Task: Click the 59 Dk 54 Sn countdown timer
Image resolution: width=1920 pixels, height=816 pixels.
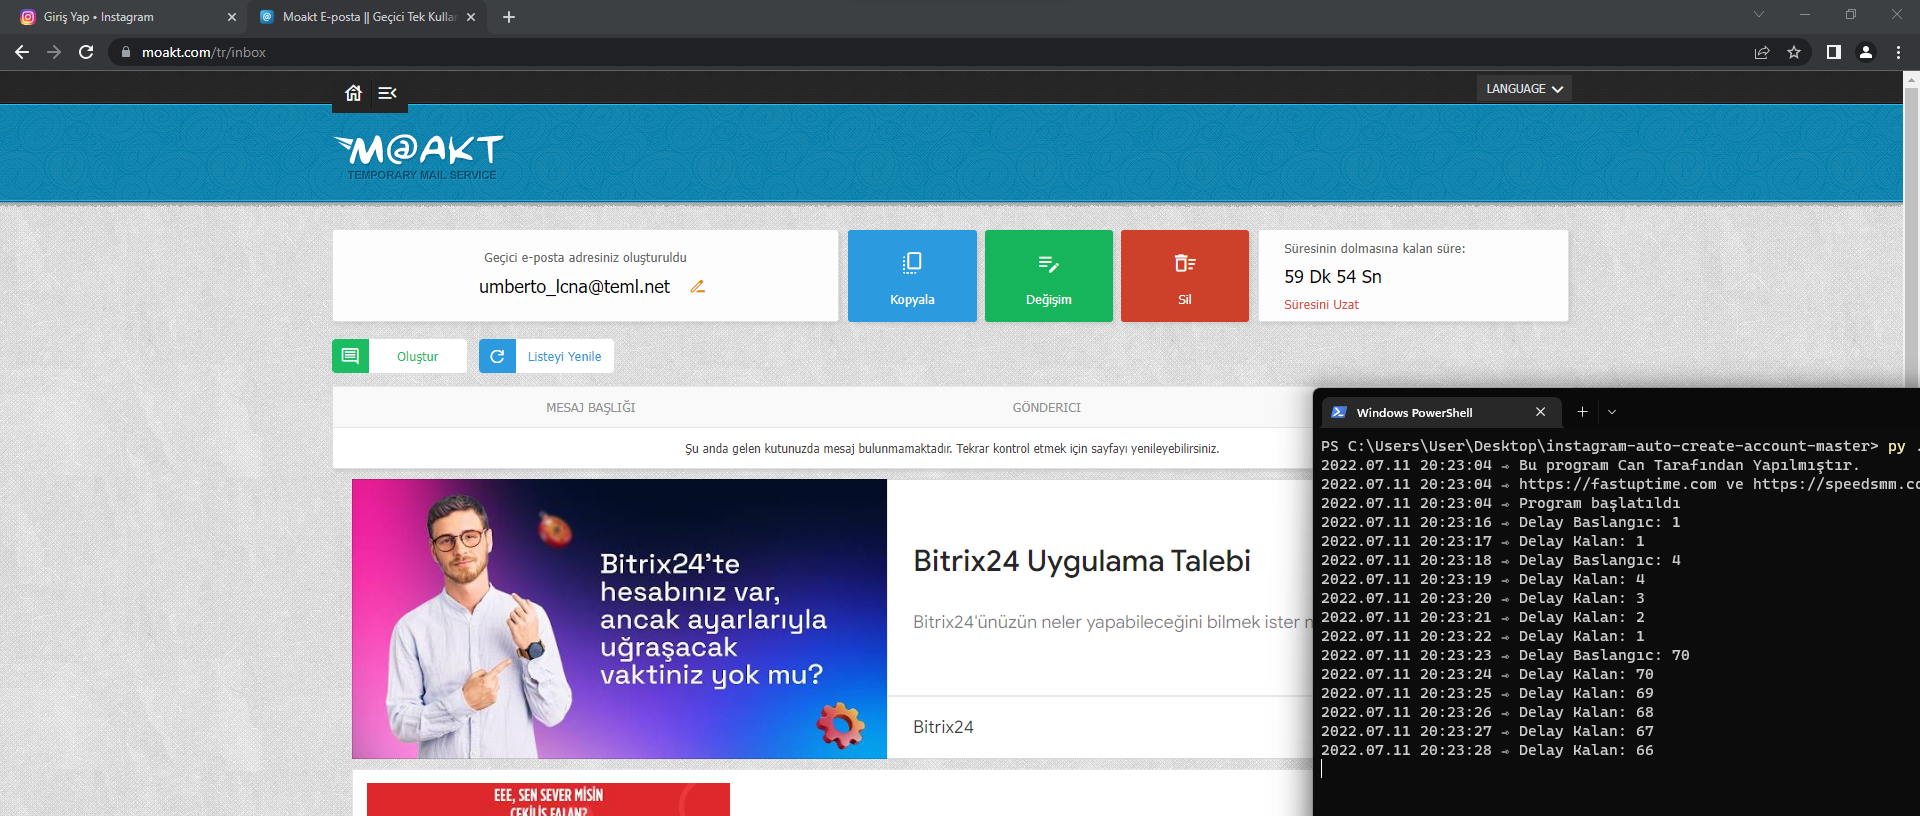Action: [1333, 277]
